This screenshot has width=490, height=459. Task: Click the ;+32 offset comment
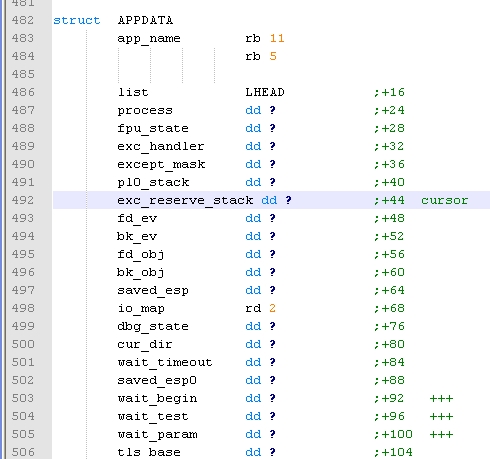click(389, 146)
